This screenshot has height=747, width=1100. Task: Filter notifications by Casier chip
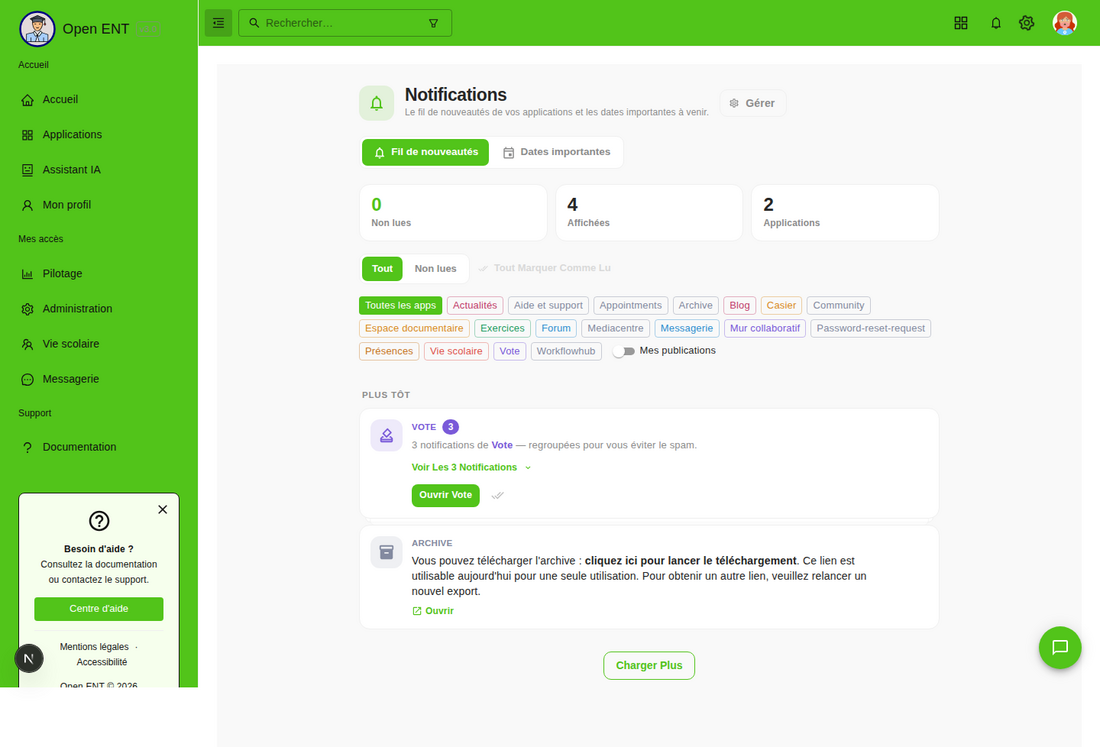pyautogui.click(x=781, y=305)
